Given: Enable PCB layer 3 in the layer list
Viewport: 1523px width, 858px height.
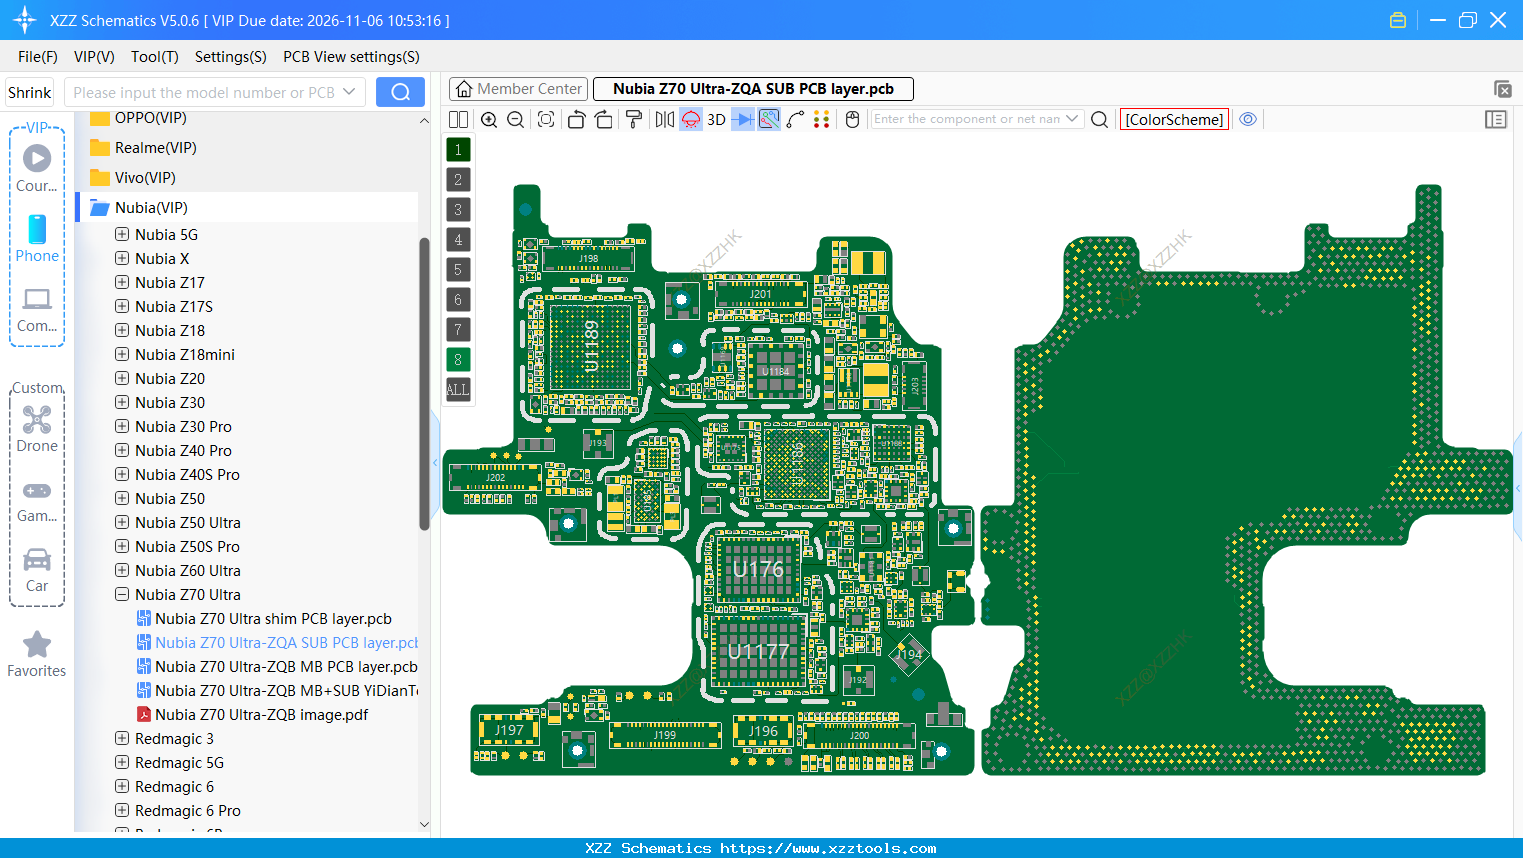Looking at the screenshot, I should pyautogui.click(x=457, y=209).
